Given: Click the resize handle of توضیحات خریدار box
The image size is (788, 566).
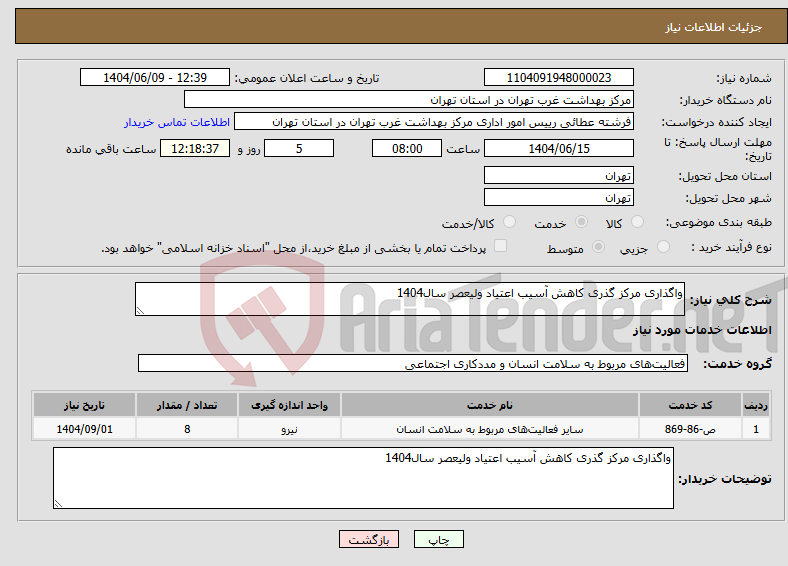Looking at the screenshot, I should coord(58,503).
